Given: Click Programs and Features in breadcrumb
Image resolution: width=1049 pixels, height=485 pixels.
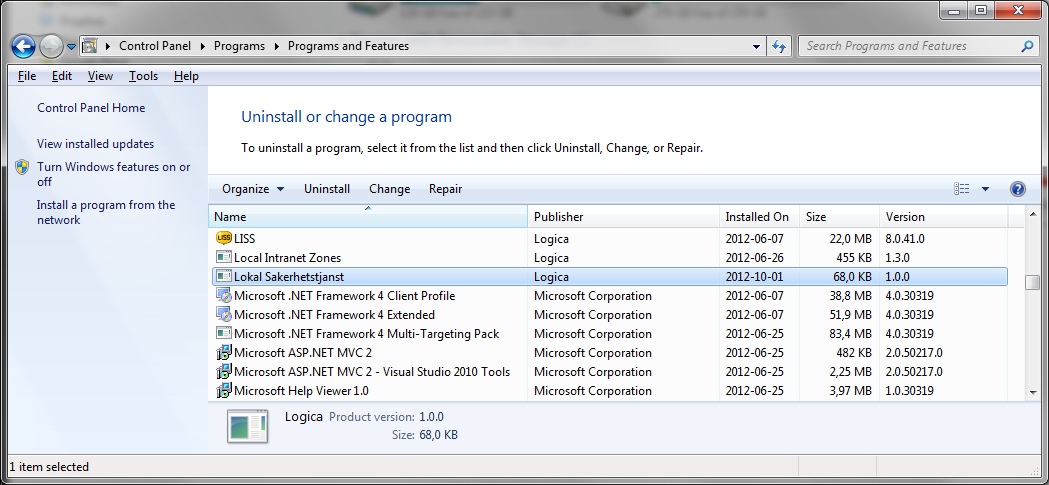Looking at the screenshot, I should (348, 46).
